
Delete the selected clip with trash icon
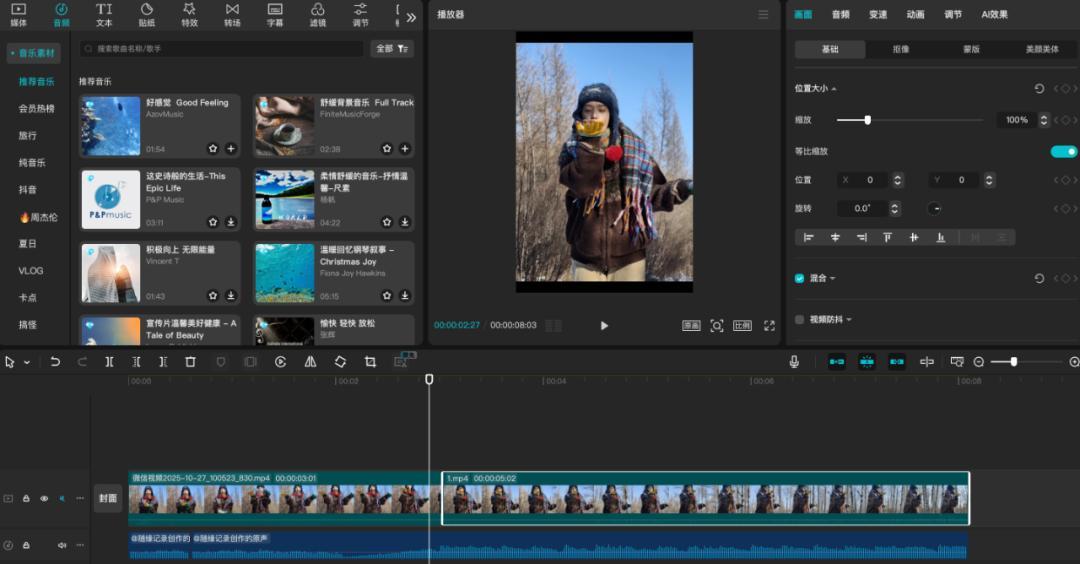point(190,362)
